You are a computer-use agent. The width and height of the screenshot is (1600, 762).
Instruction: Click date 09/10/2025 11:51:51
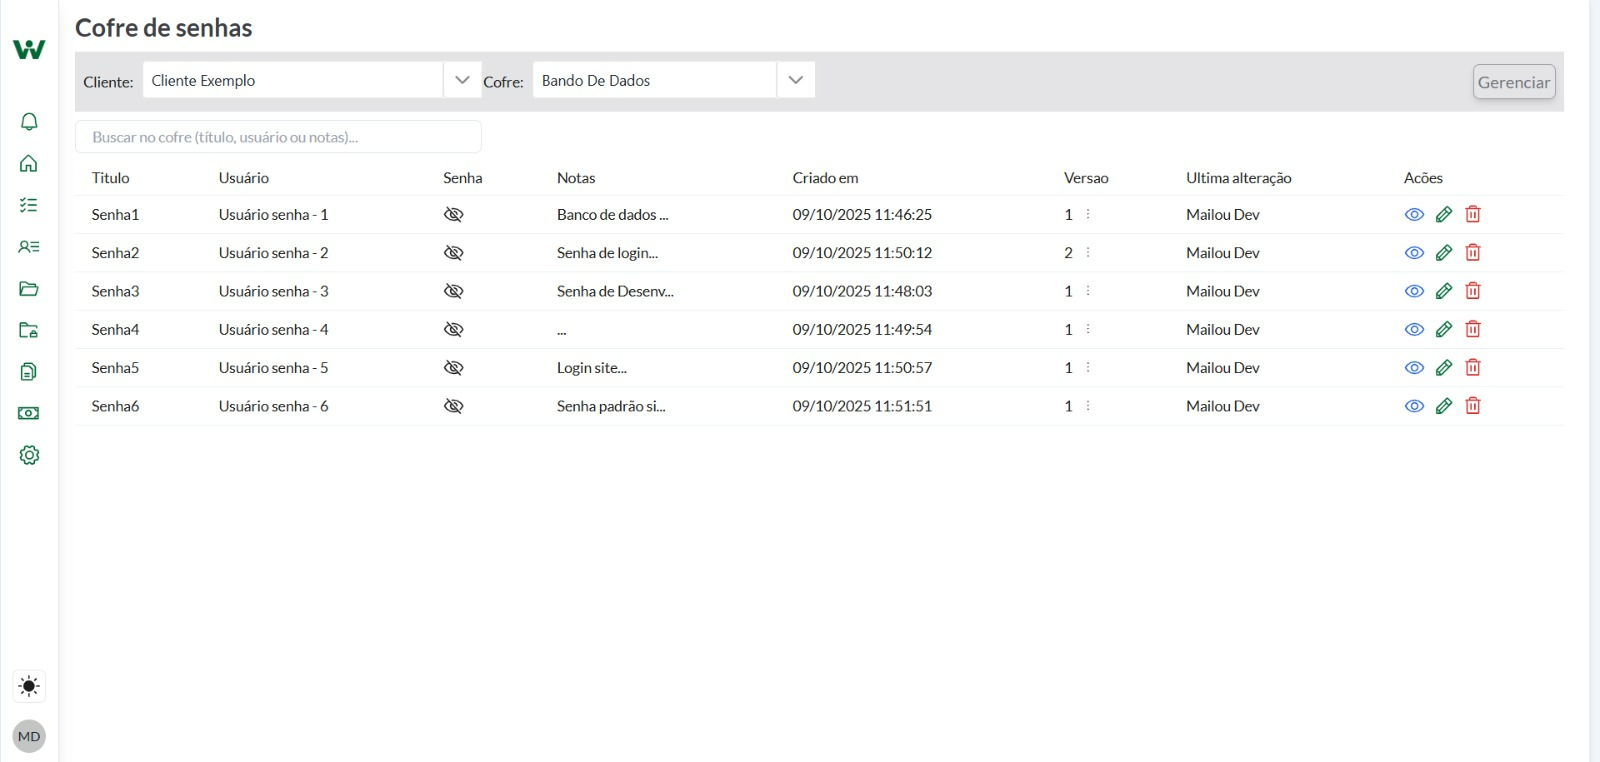(x=862, y=406)
